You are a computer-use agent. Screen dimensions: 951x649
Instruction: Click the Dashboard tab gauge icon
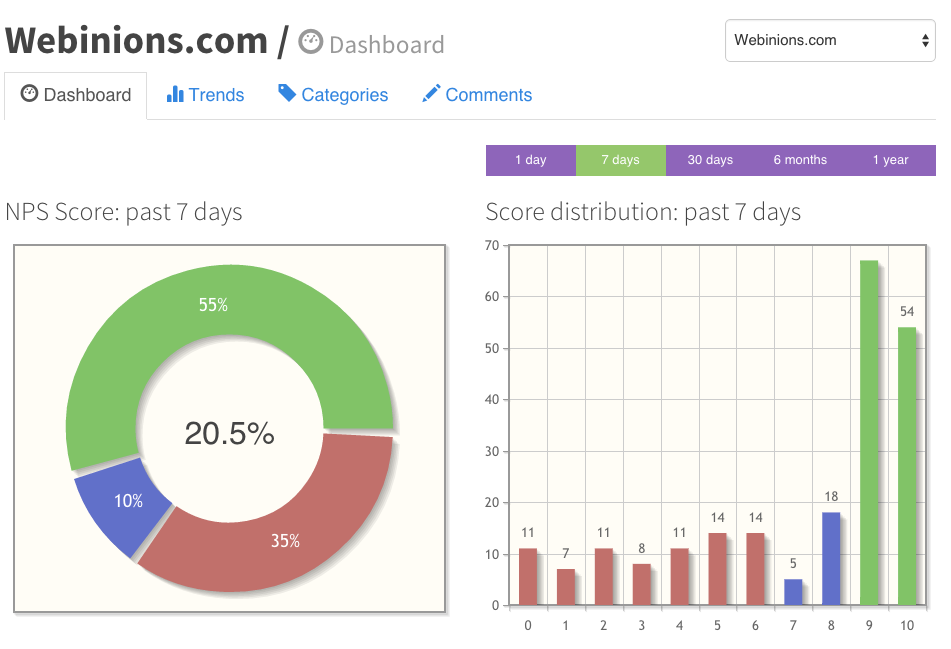click(29, 94)
